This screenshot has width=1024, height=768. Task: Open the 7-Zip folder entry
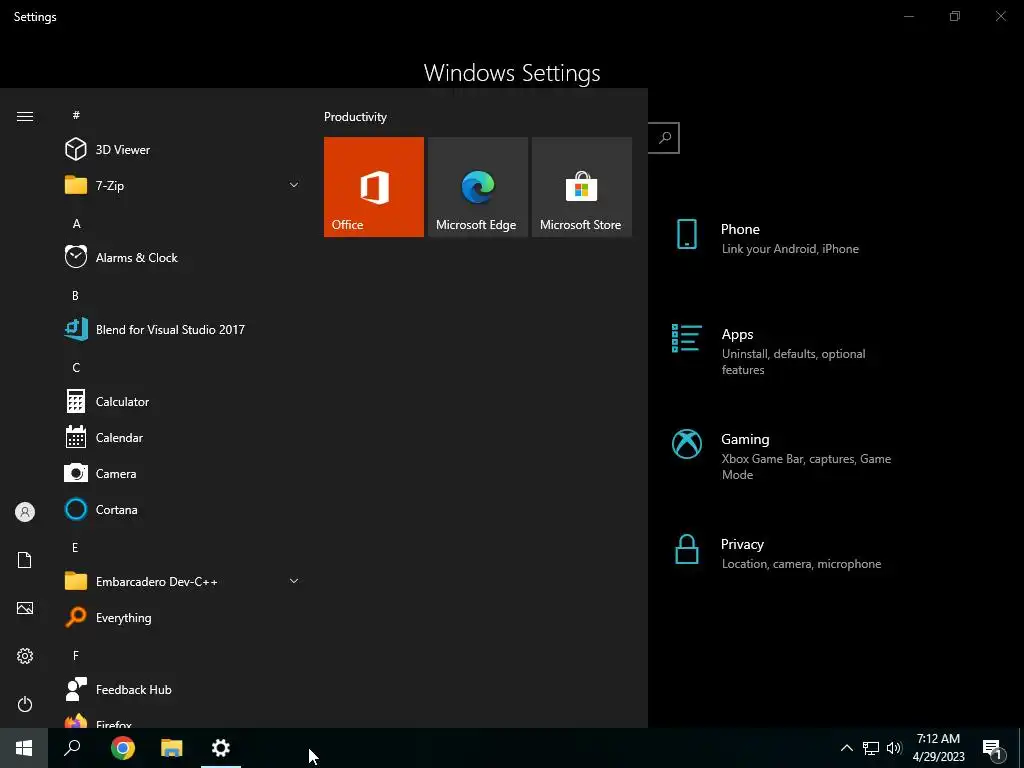(x=183, y=185)
